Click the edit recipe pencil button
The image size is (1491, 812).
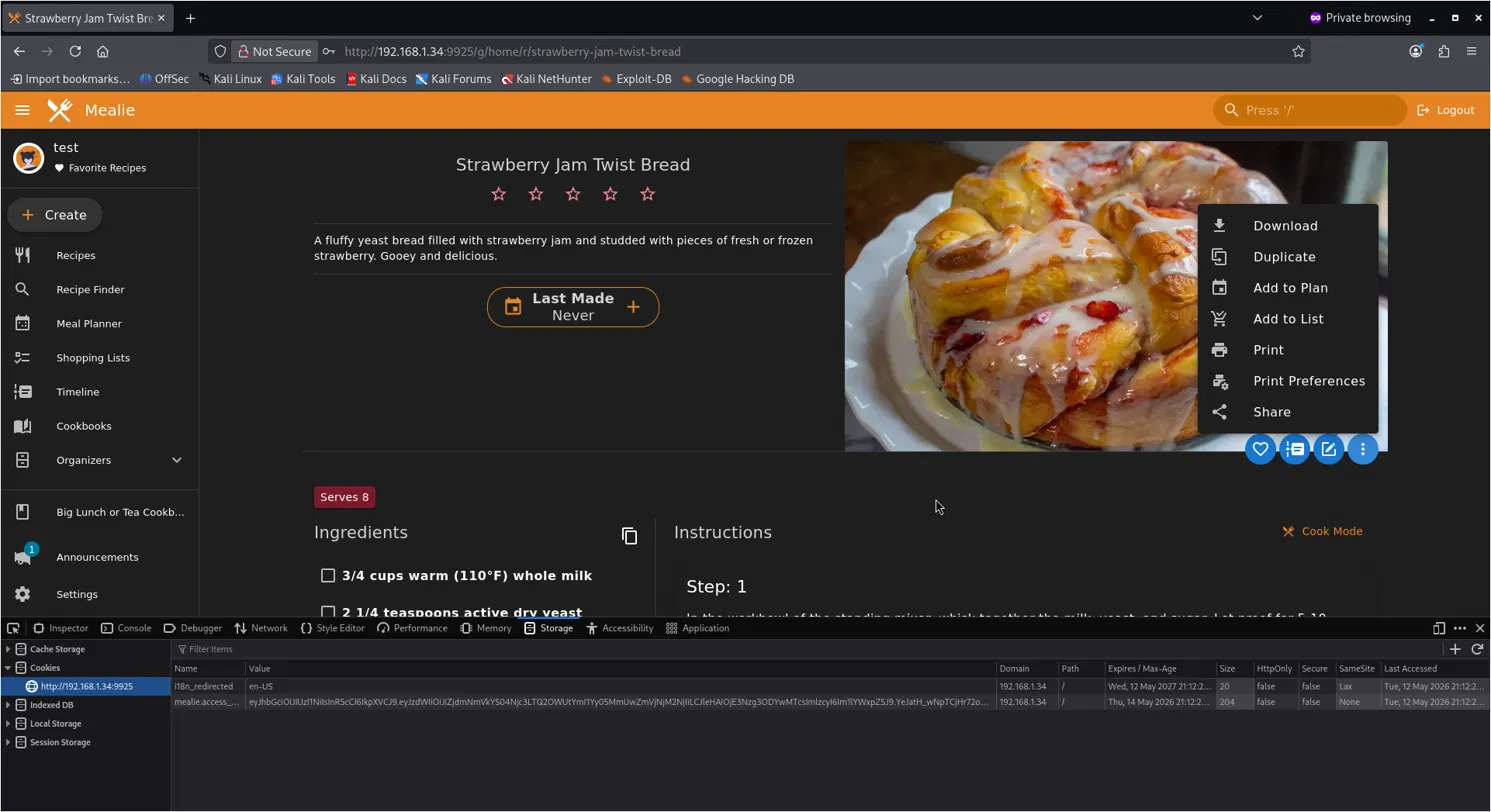click(x=1328, y=449)
